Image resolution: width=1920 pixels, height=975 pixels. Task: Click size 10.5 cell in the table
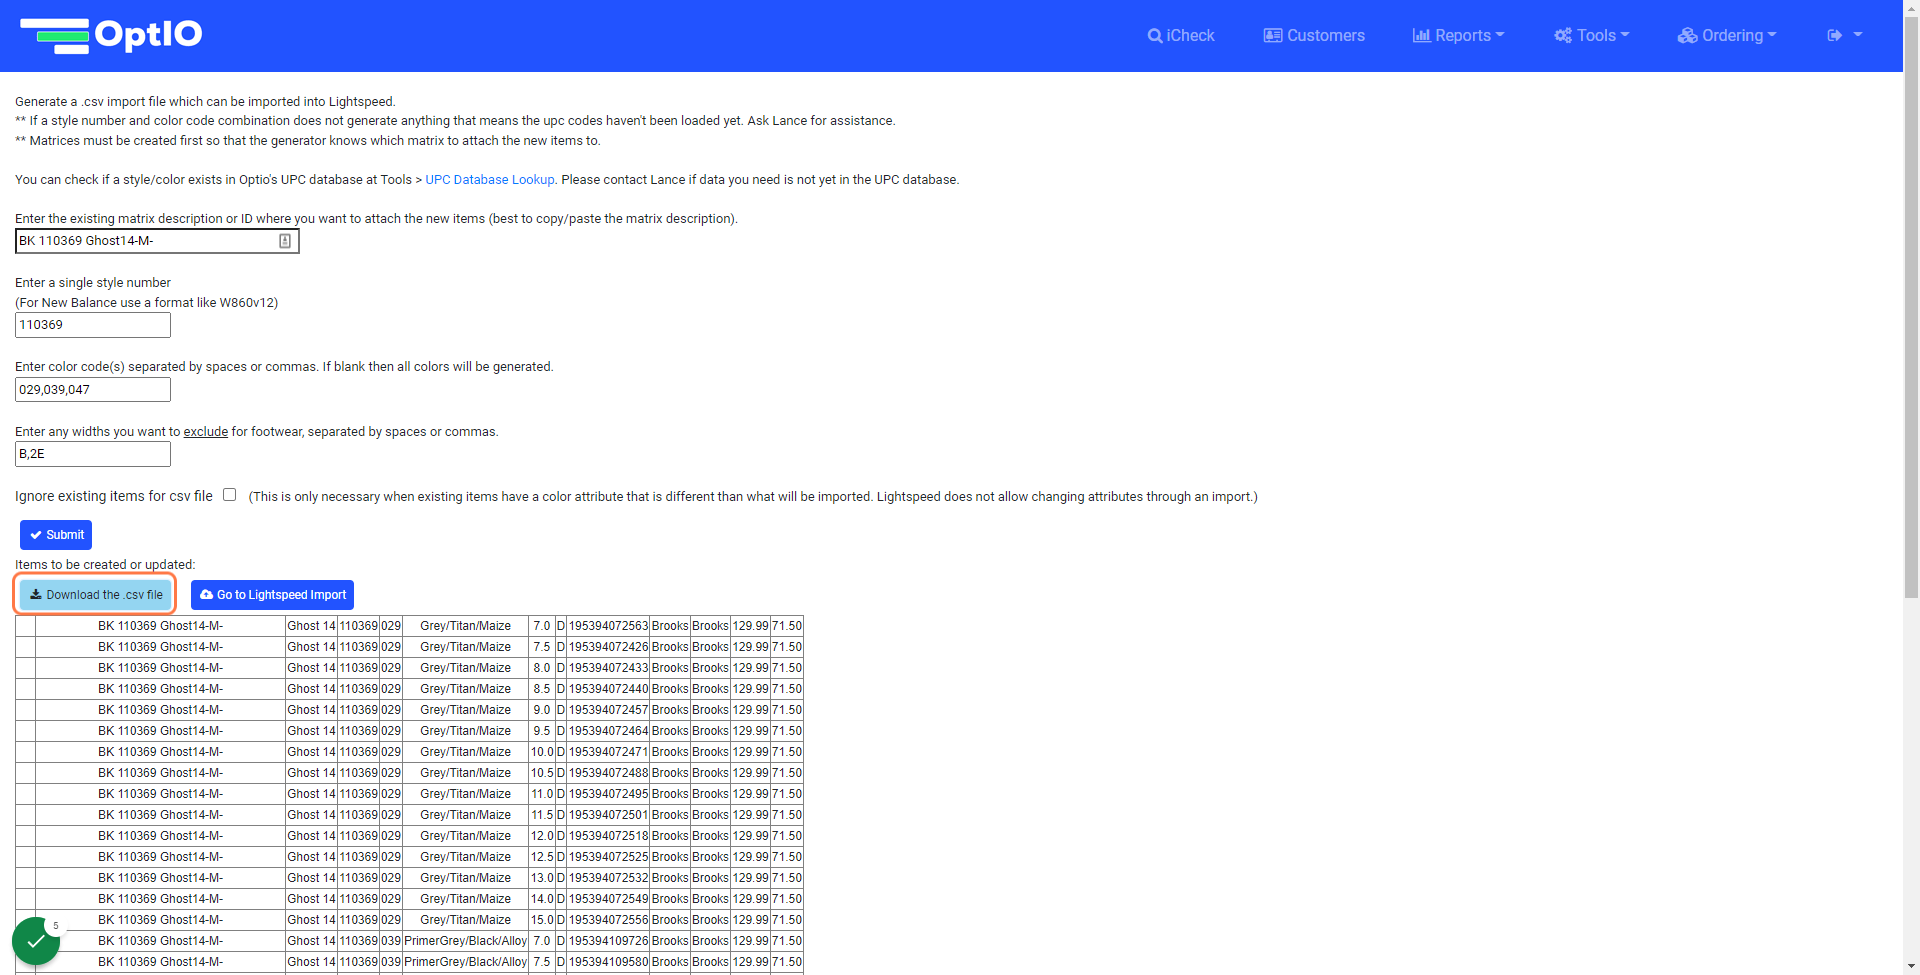[542, 773]
